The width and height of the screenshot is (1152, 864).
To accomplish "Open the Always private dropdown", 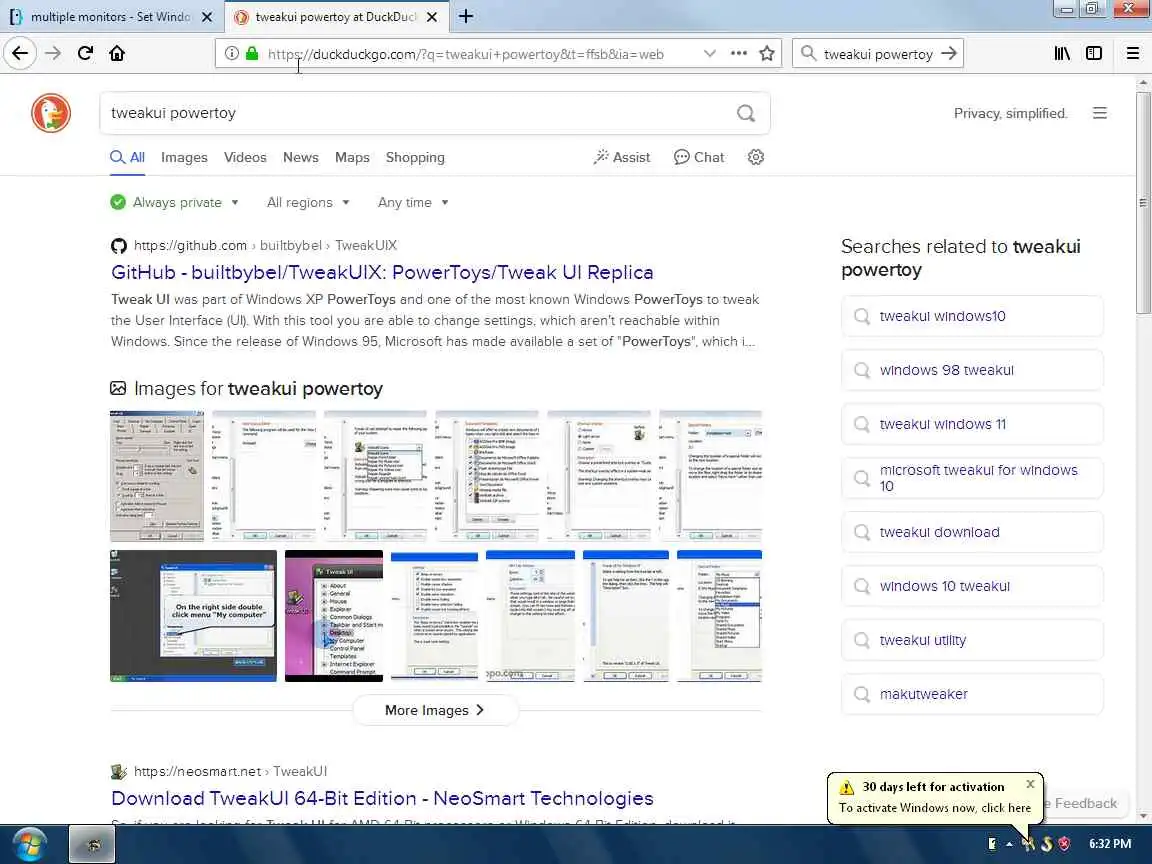I will pyautogui.click(x=175, y=202).
